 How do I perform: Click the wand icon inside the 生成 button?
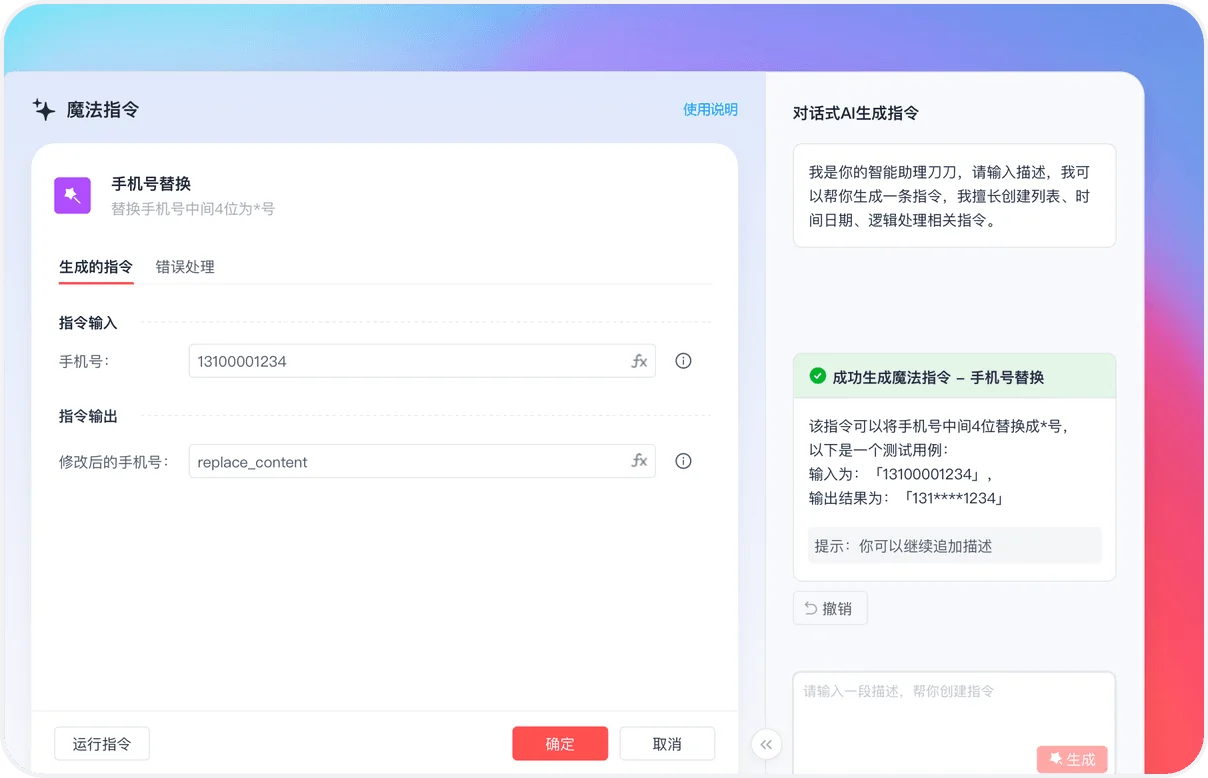1055,759
